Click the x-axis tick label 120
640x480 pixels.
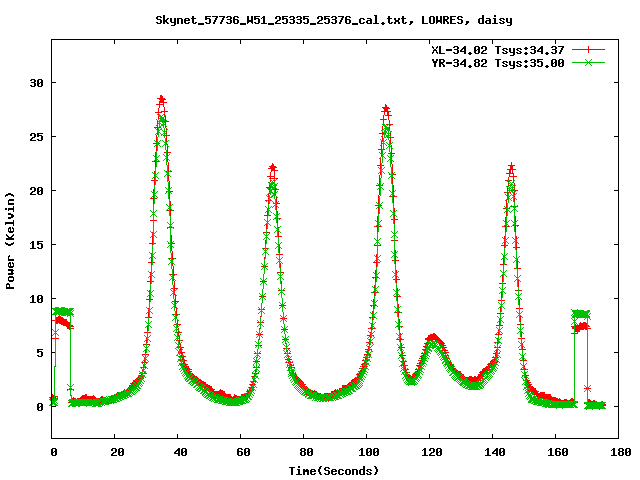point(431,452)
